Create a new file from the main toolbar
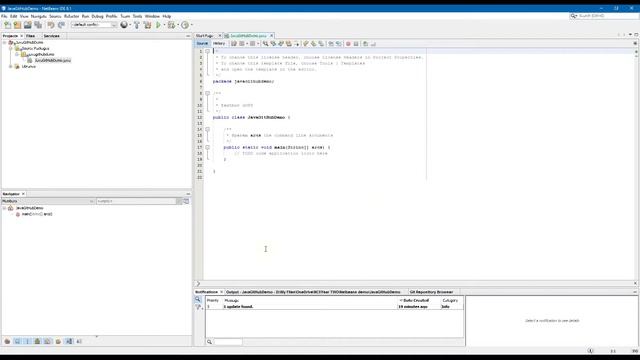The width and height of the screenshot is (640, 360). tap(7, 25)
